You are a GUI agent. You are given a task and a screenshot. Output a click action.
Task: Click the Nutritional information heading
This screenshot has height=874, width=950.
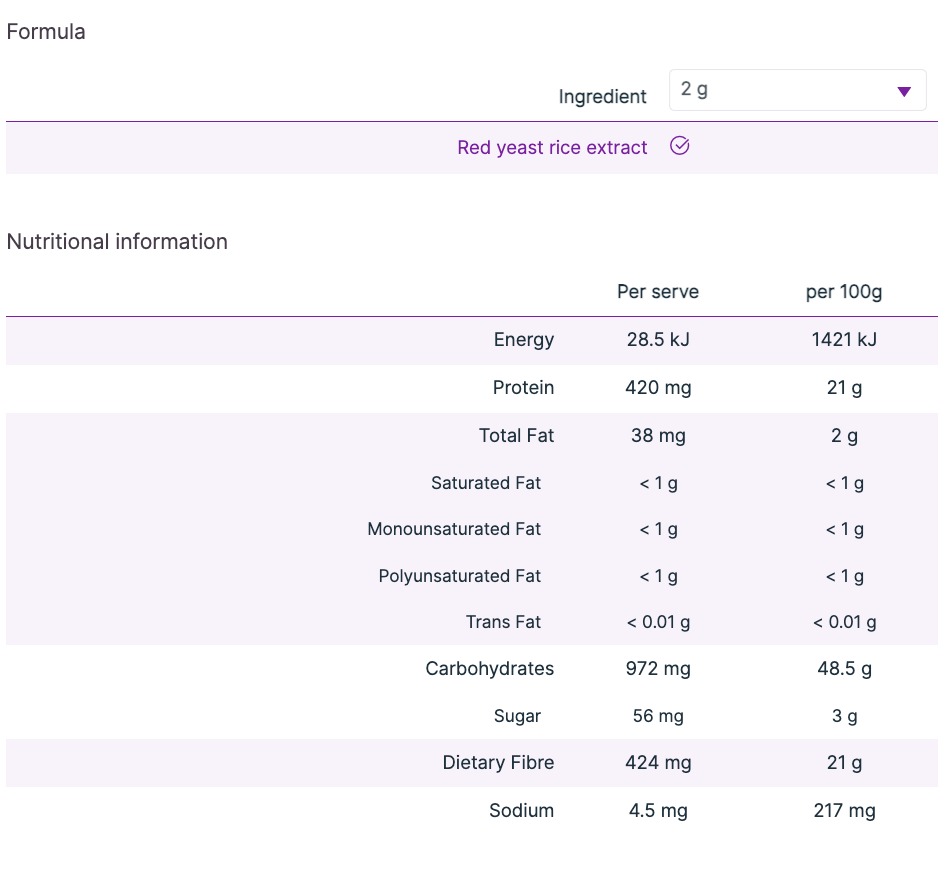click(117, 242)
